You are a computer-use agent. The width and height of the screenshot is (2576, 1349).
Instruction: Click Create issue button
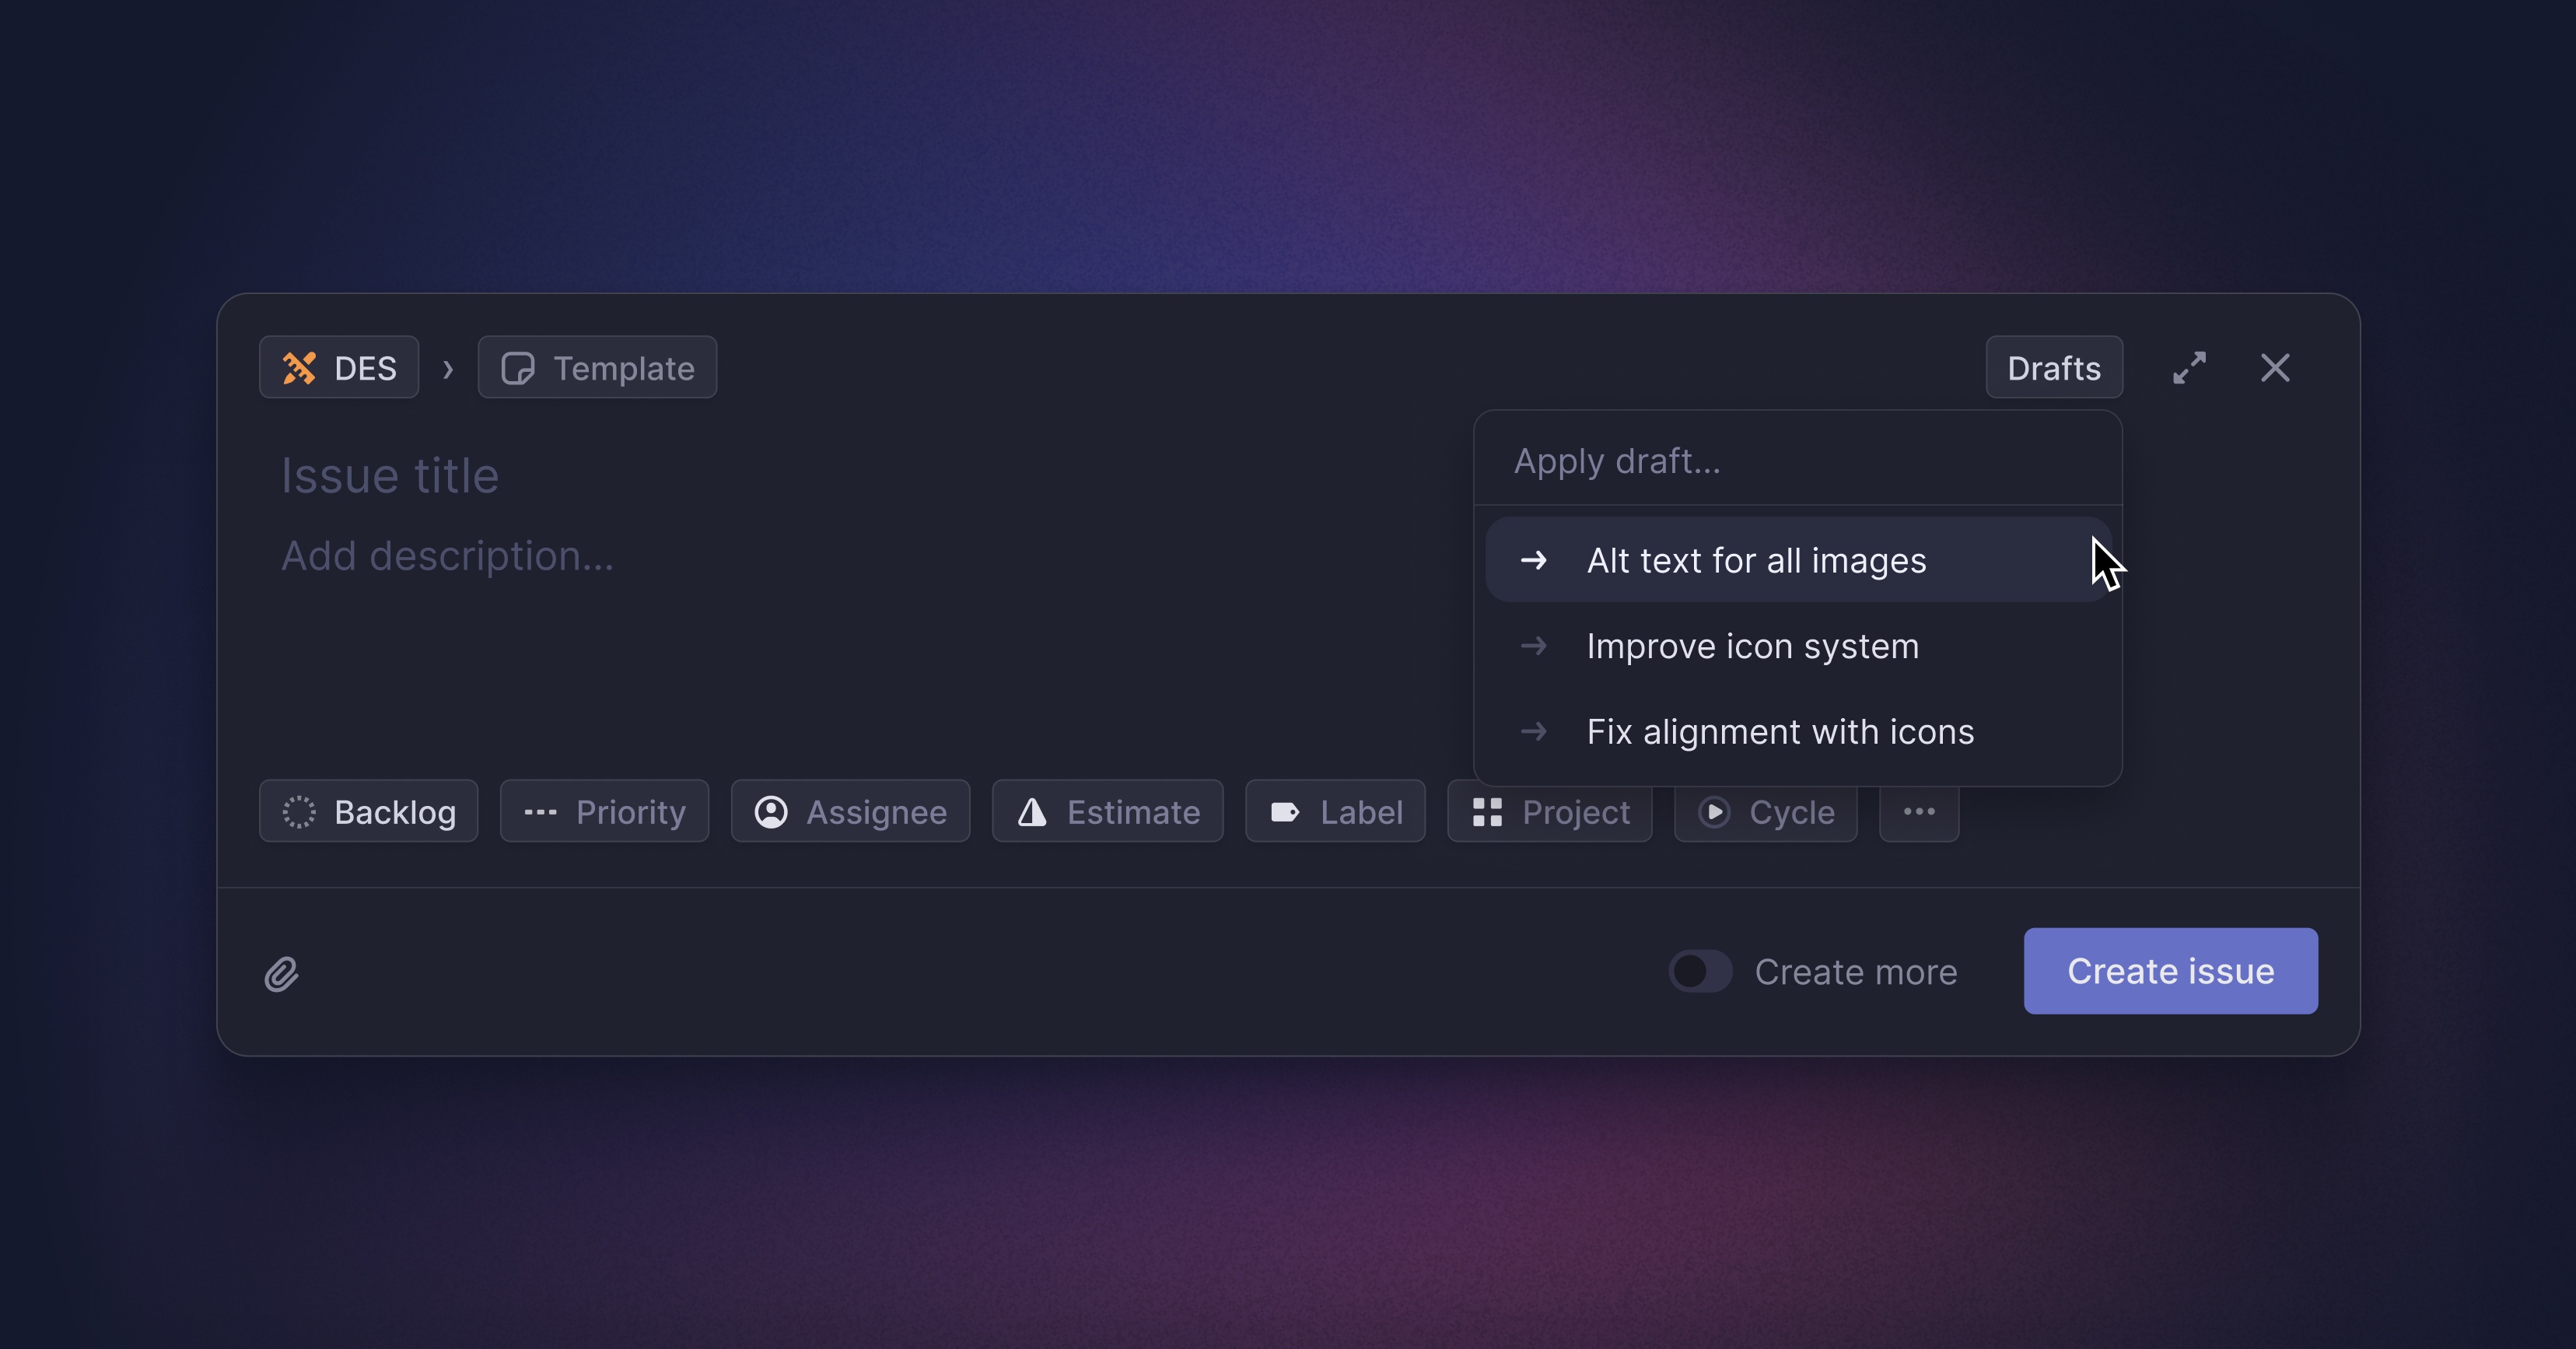point(2171,971)
